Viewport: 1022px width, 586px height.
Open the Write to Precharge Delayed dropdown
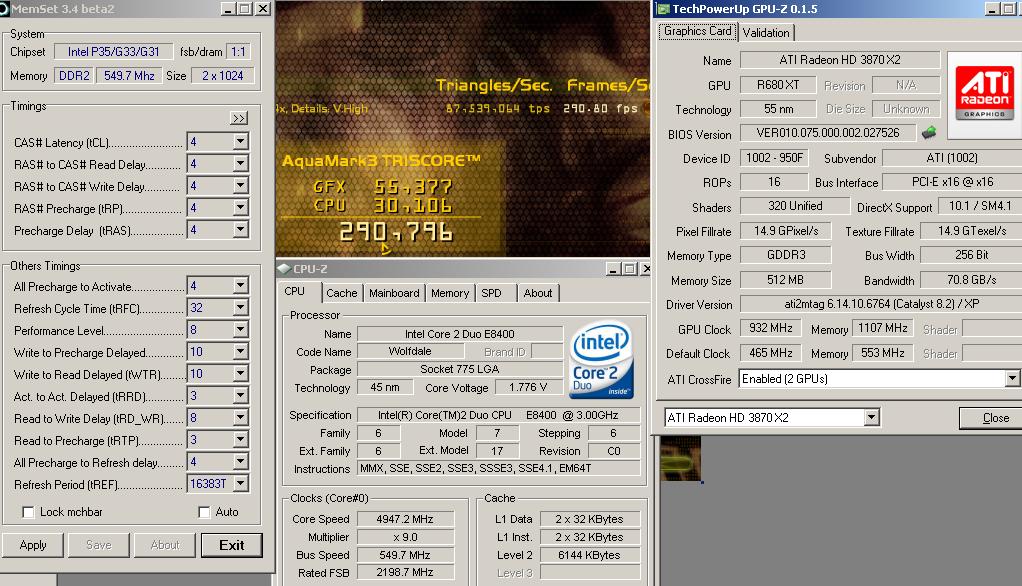click(241, 352)
